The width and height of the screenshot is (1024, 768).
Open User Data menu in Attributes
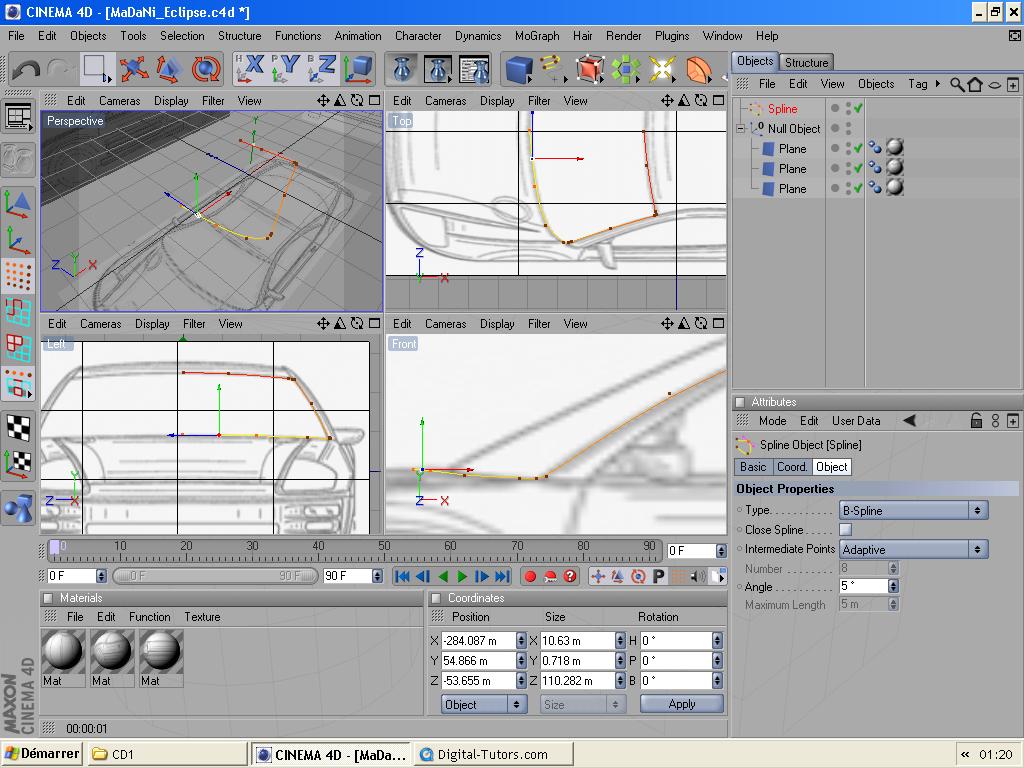tap(856, 421)
